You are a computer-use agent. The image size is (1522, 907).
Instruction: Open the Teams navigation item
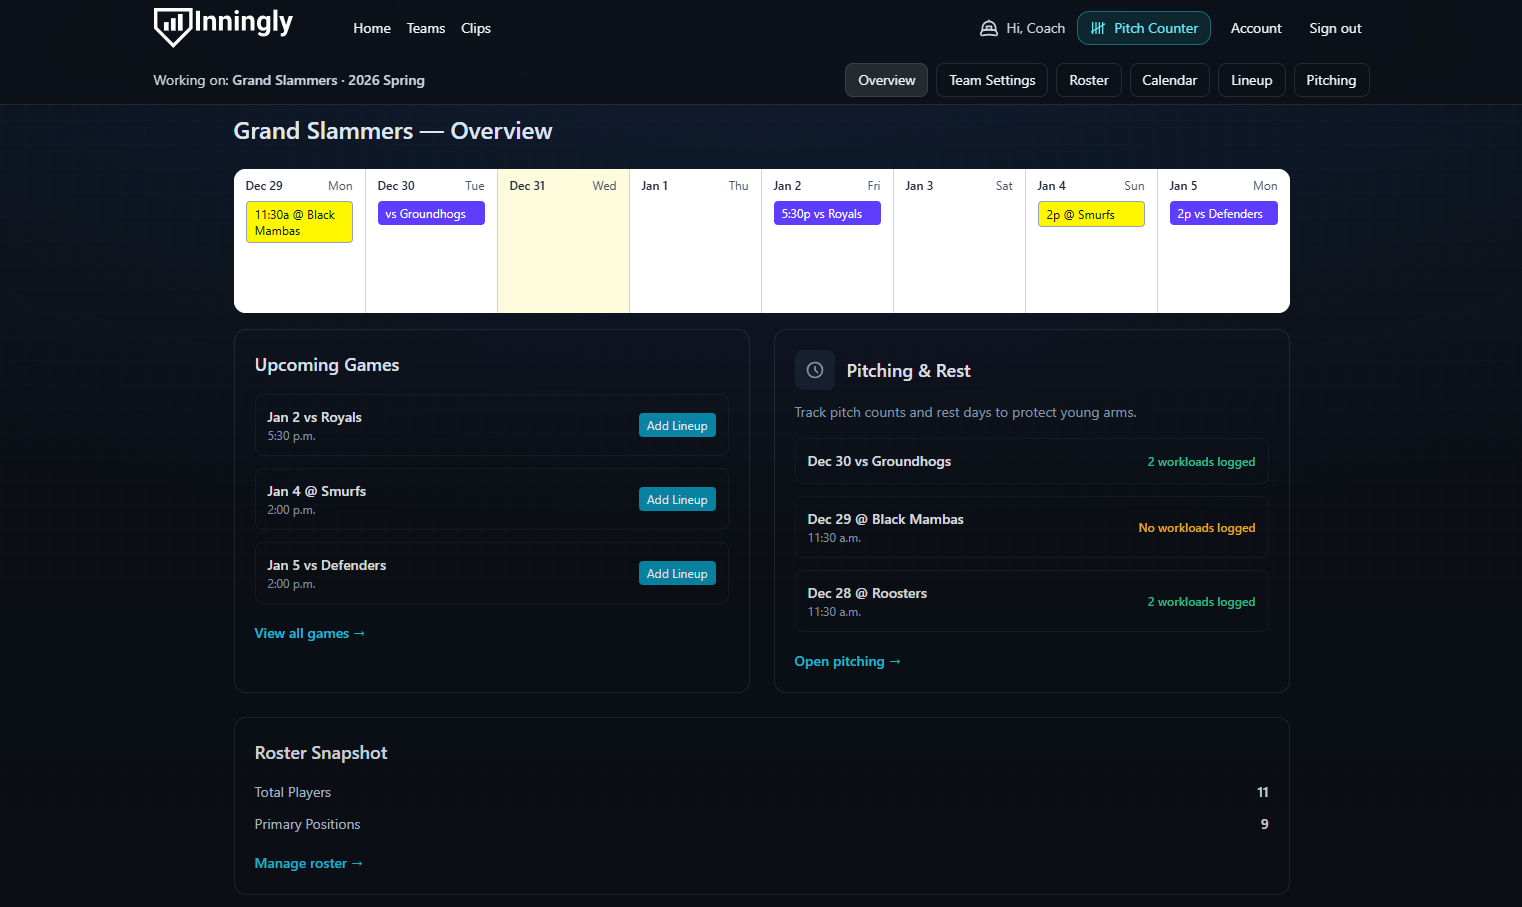tap(426, 28)
